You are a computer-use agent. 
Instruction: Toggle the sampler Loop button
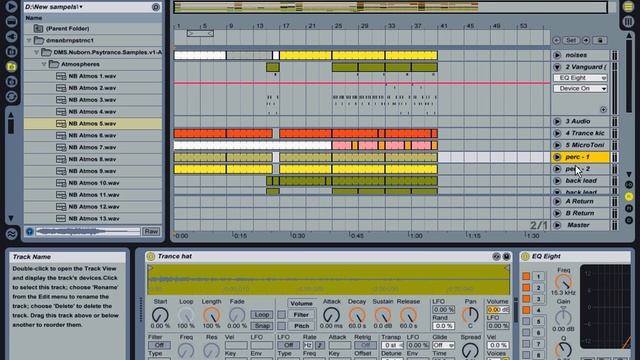[262, 315]
